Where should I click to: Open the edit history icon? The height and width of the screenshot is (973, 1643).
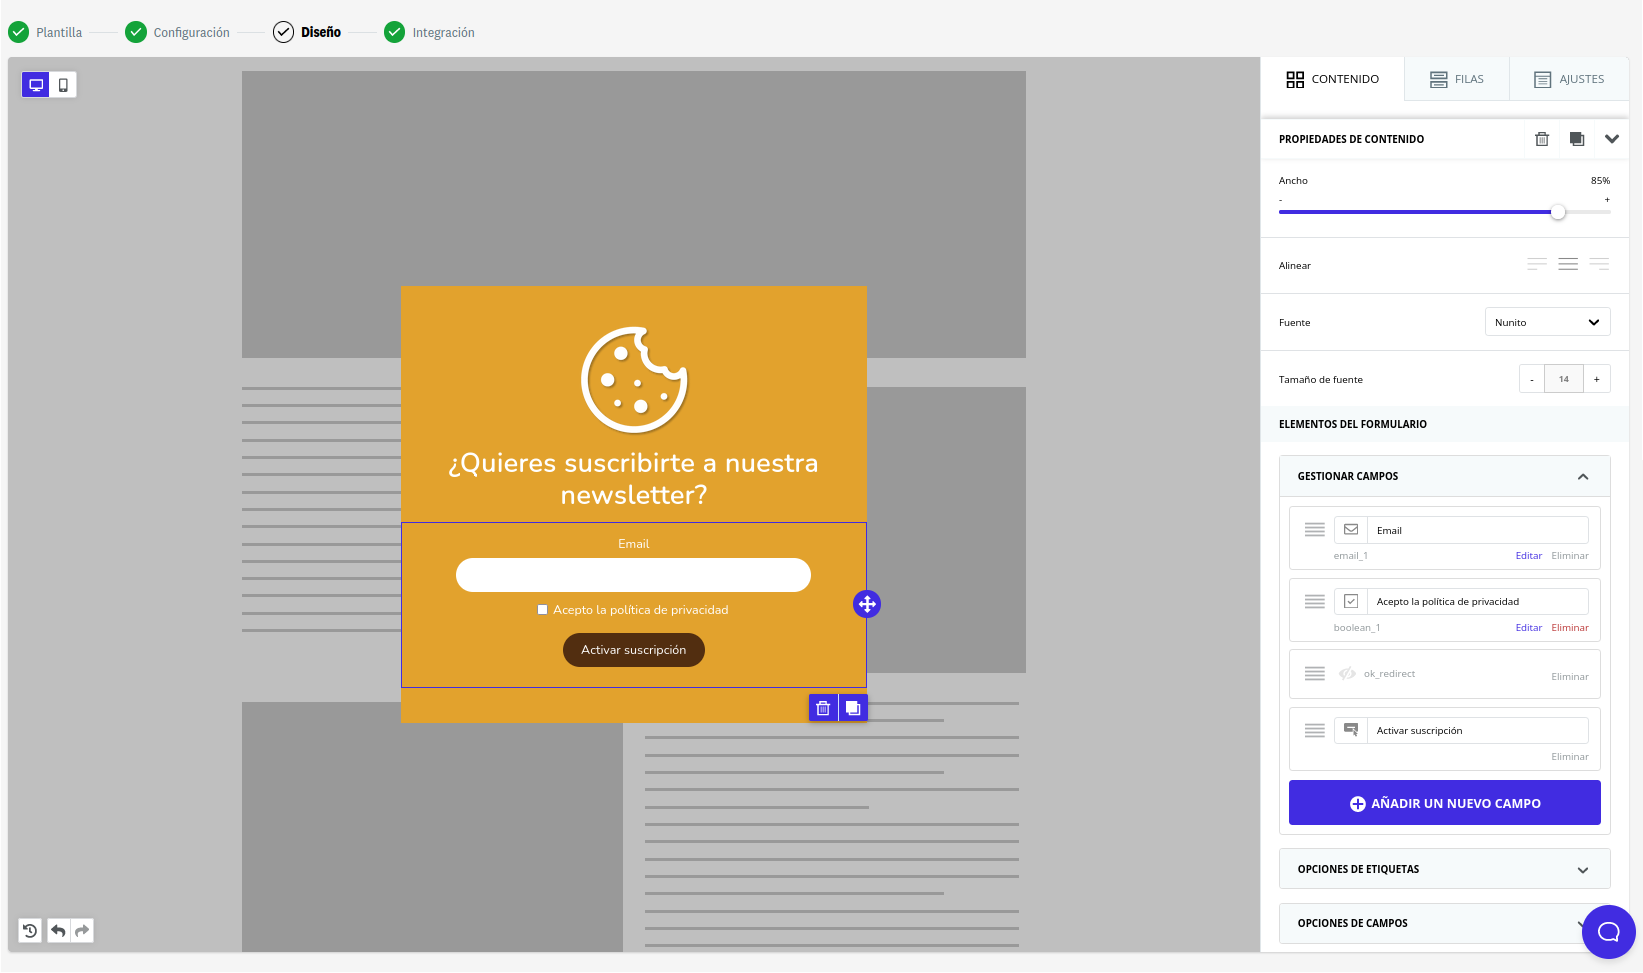[x=30, y=931]
